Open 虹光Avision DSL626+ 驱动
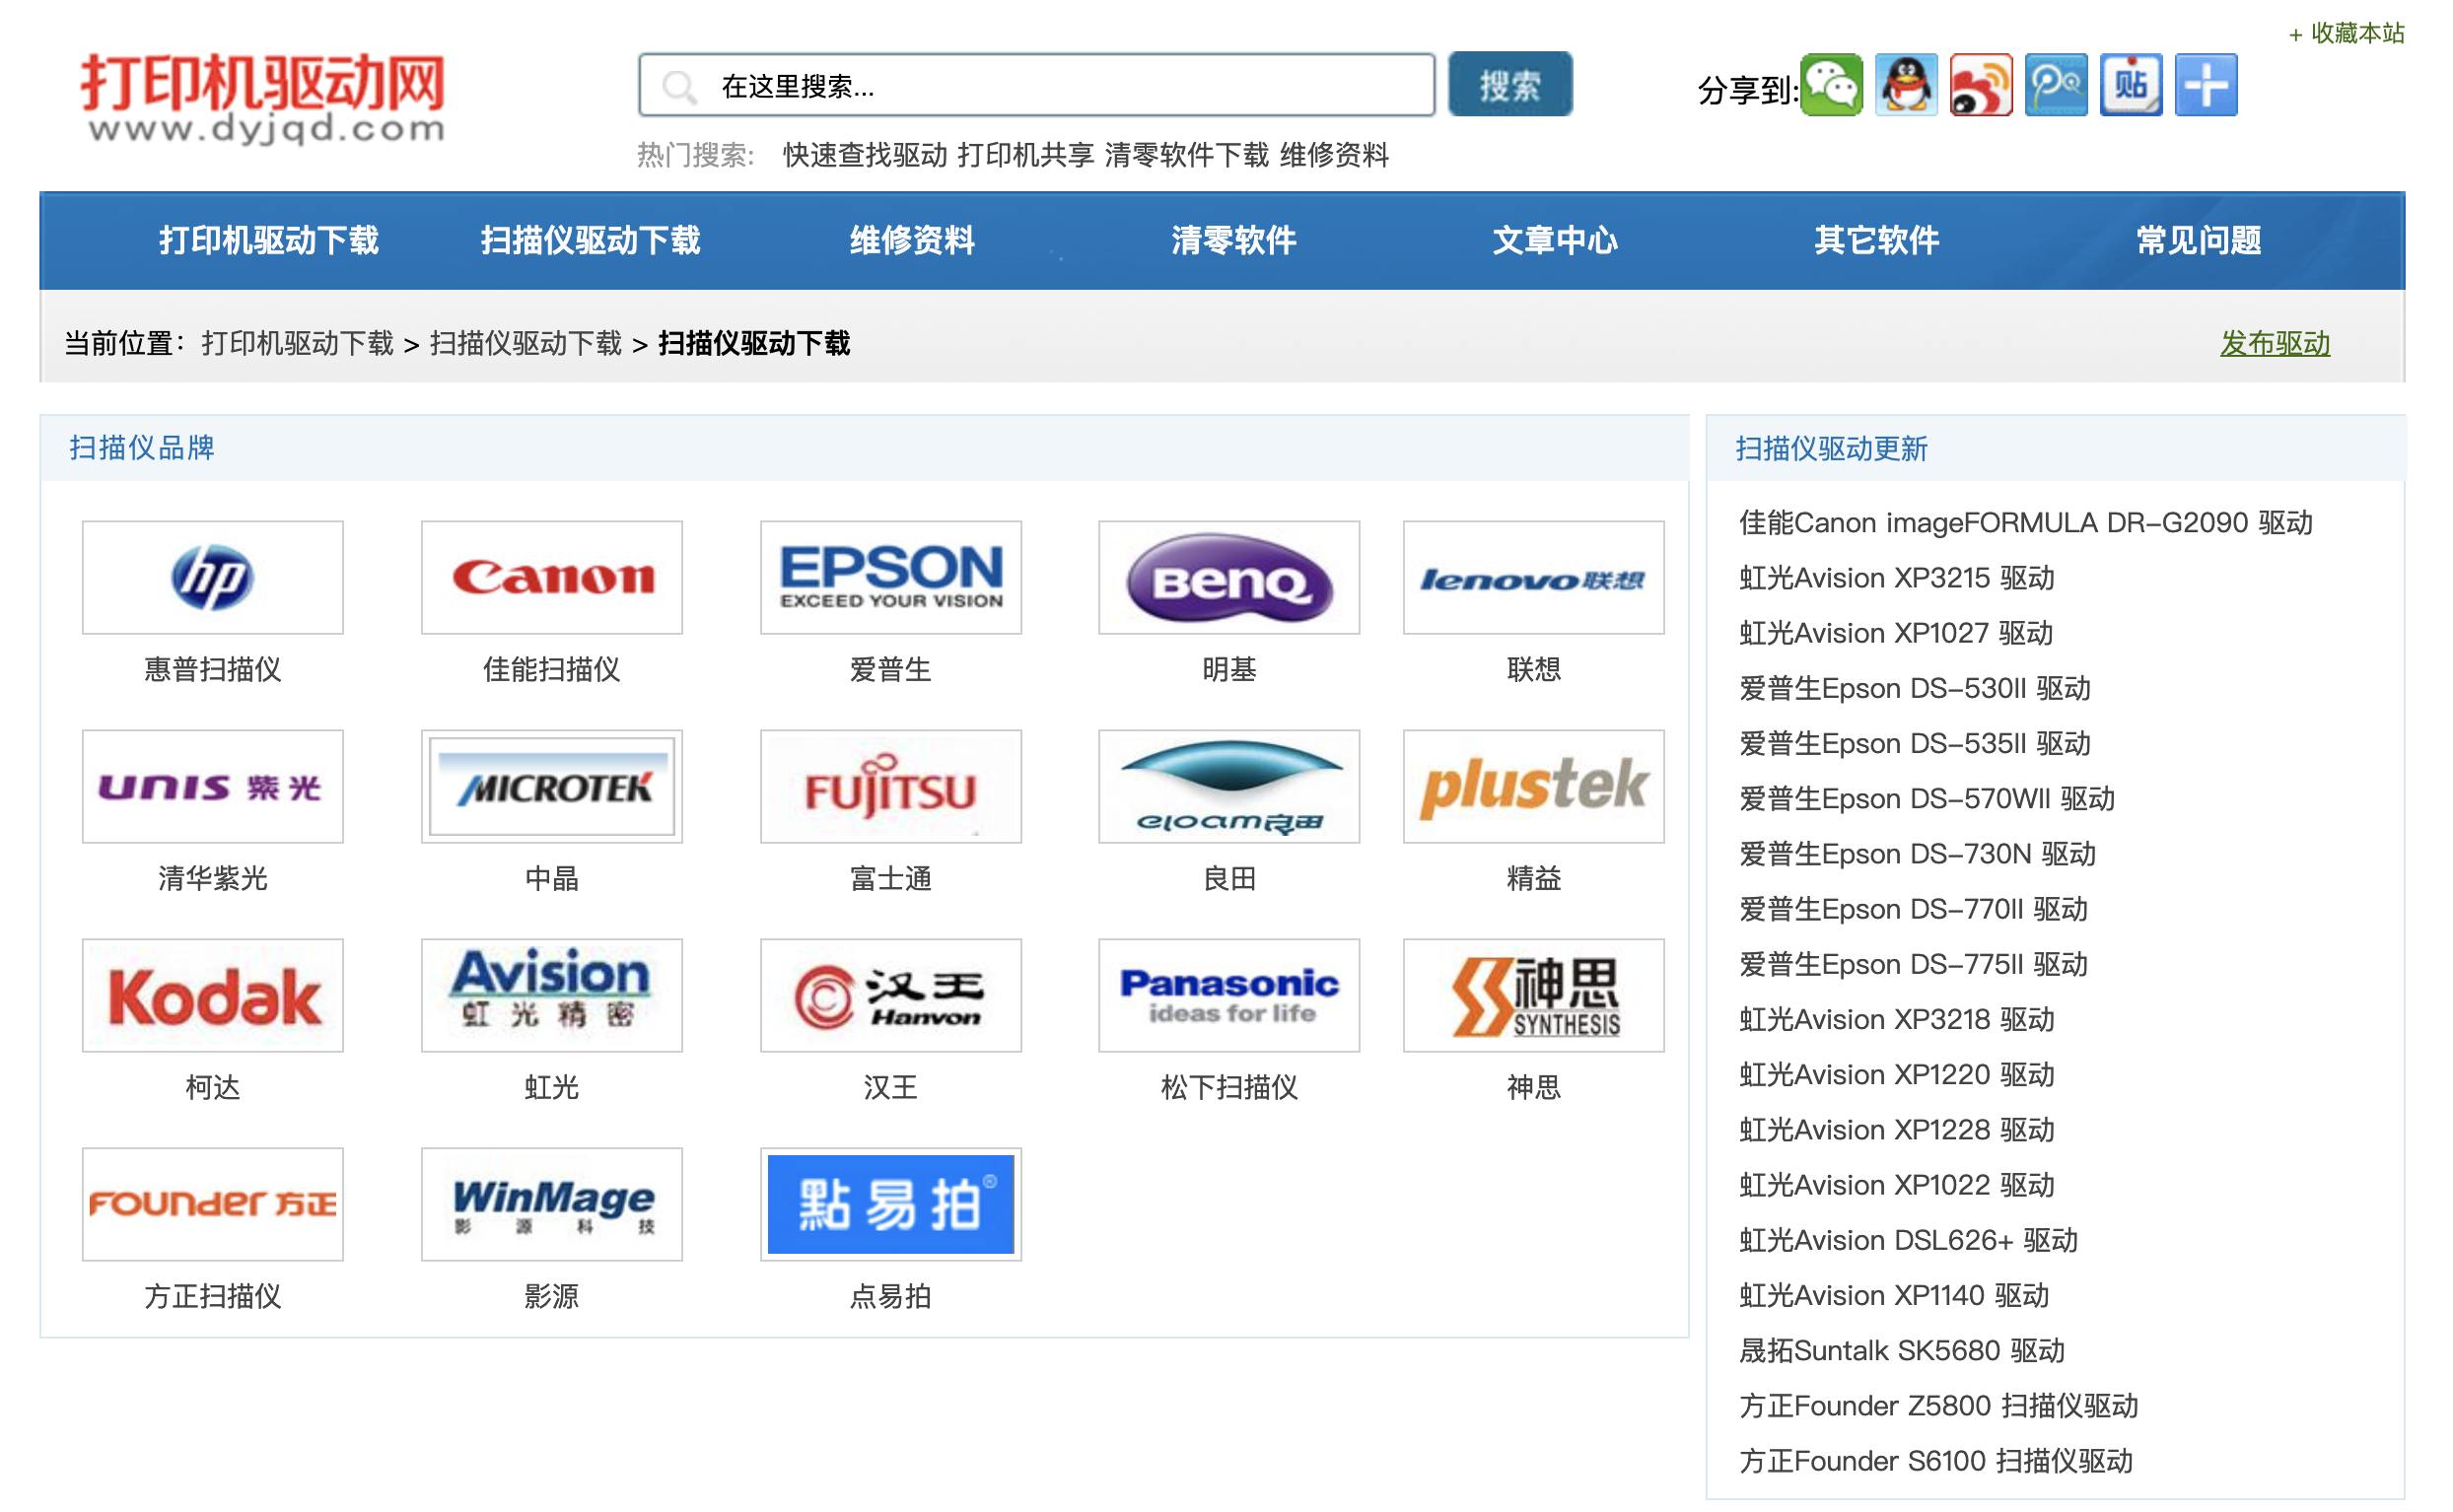Screen dimensions: 2453x1512 (x=1909, y=1240)
